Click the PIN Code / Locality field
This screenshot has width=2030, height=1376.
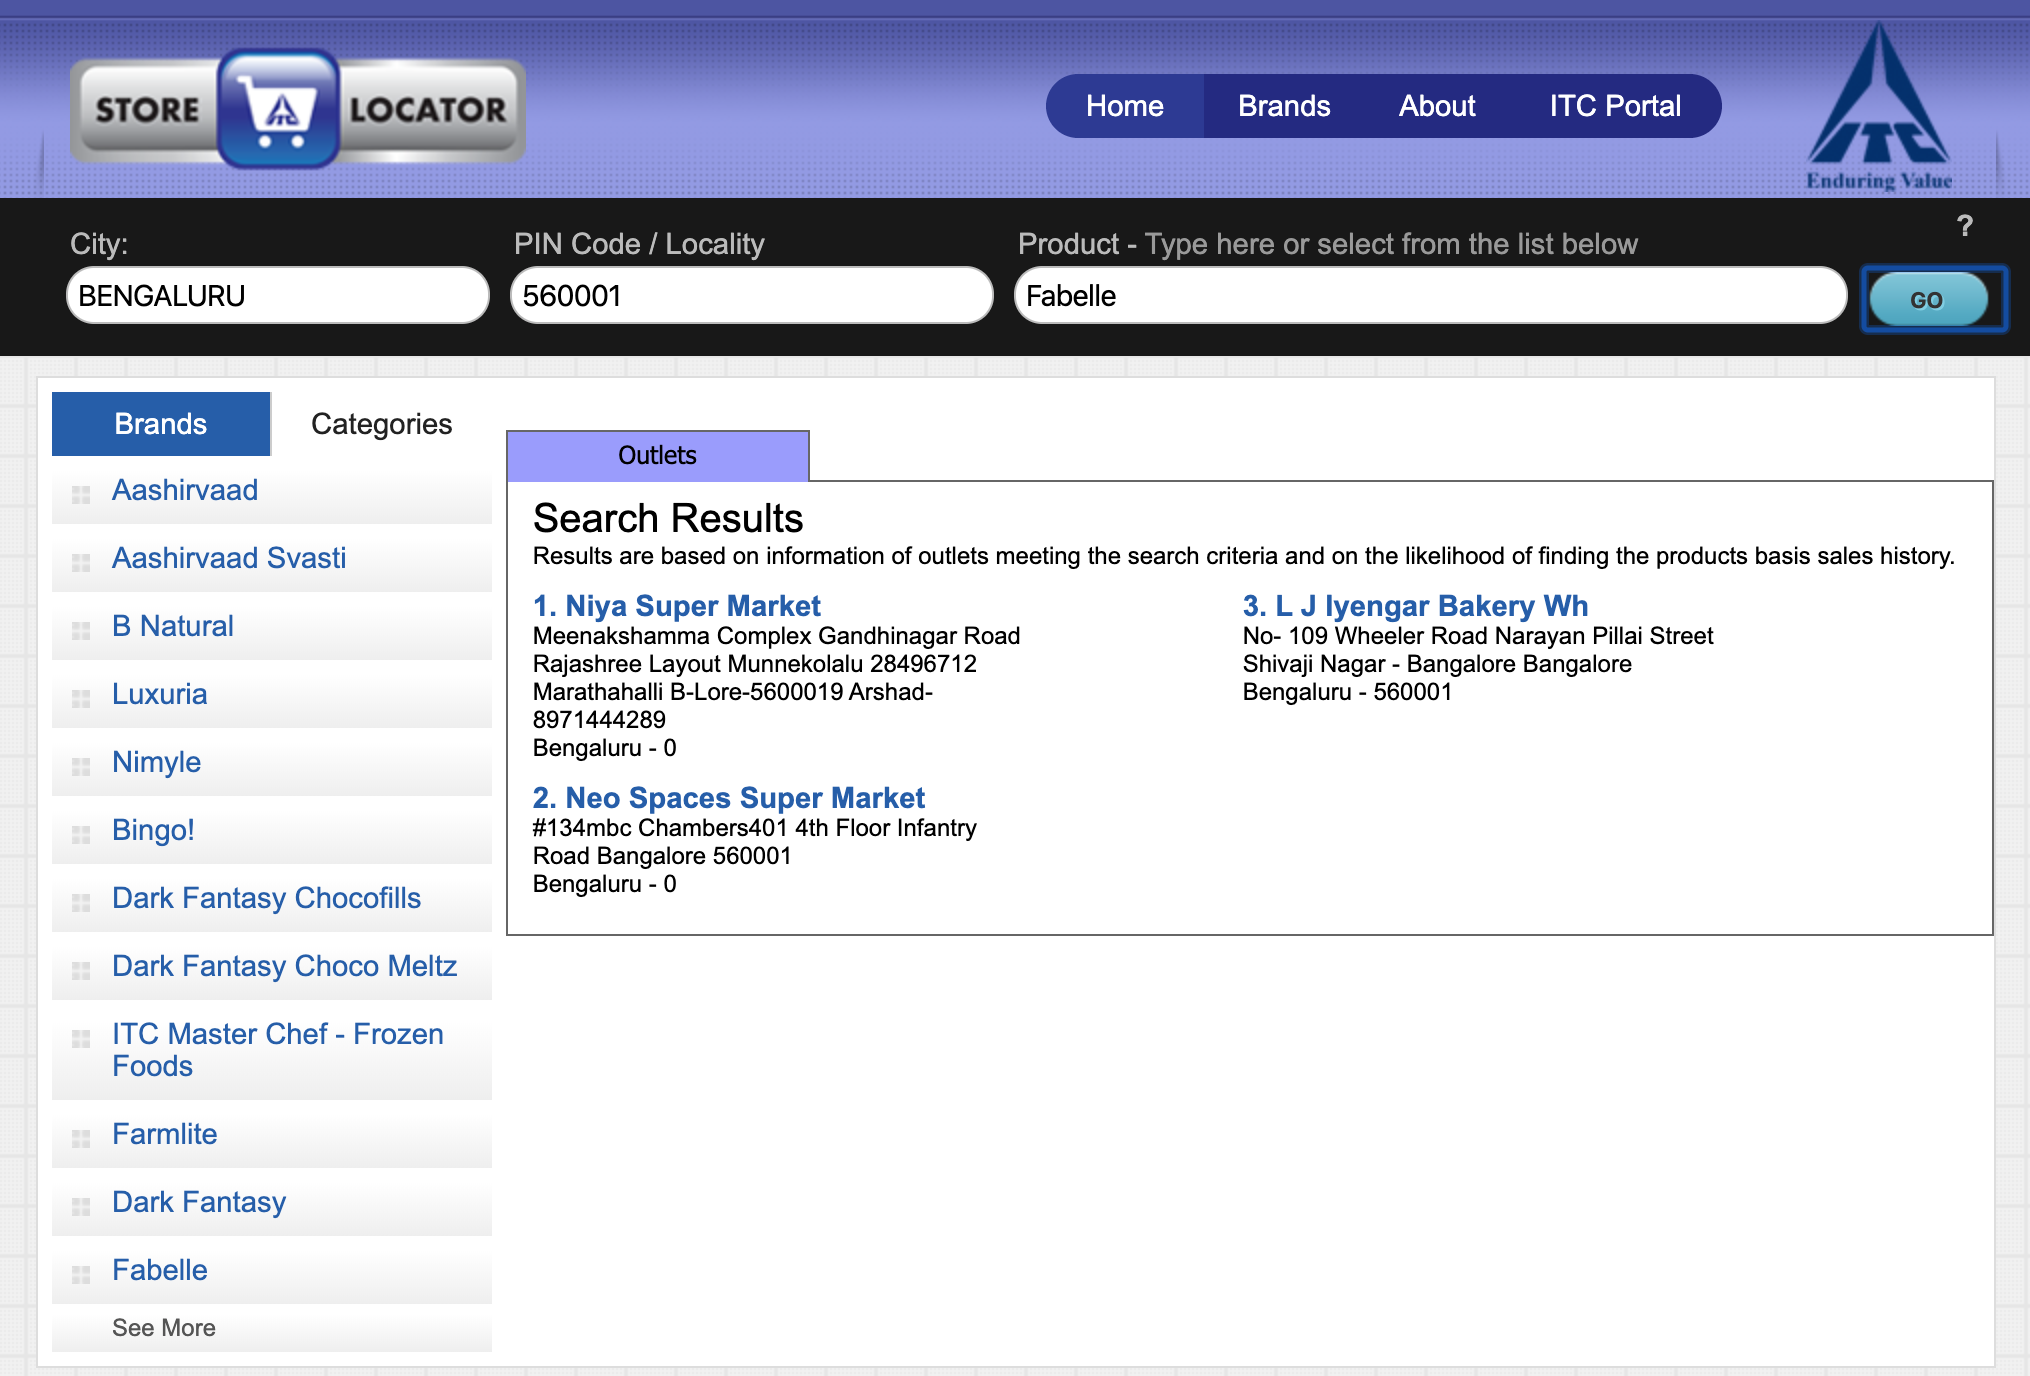pos(751,296)
